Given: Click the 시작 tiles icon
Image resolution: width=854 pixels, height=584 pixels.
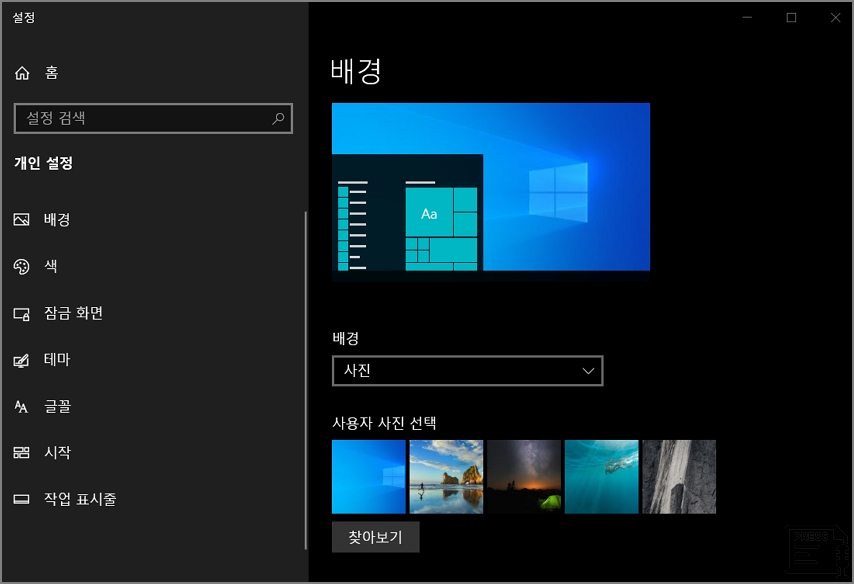Looking at the screenshot, I should (x=21, y=452).
